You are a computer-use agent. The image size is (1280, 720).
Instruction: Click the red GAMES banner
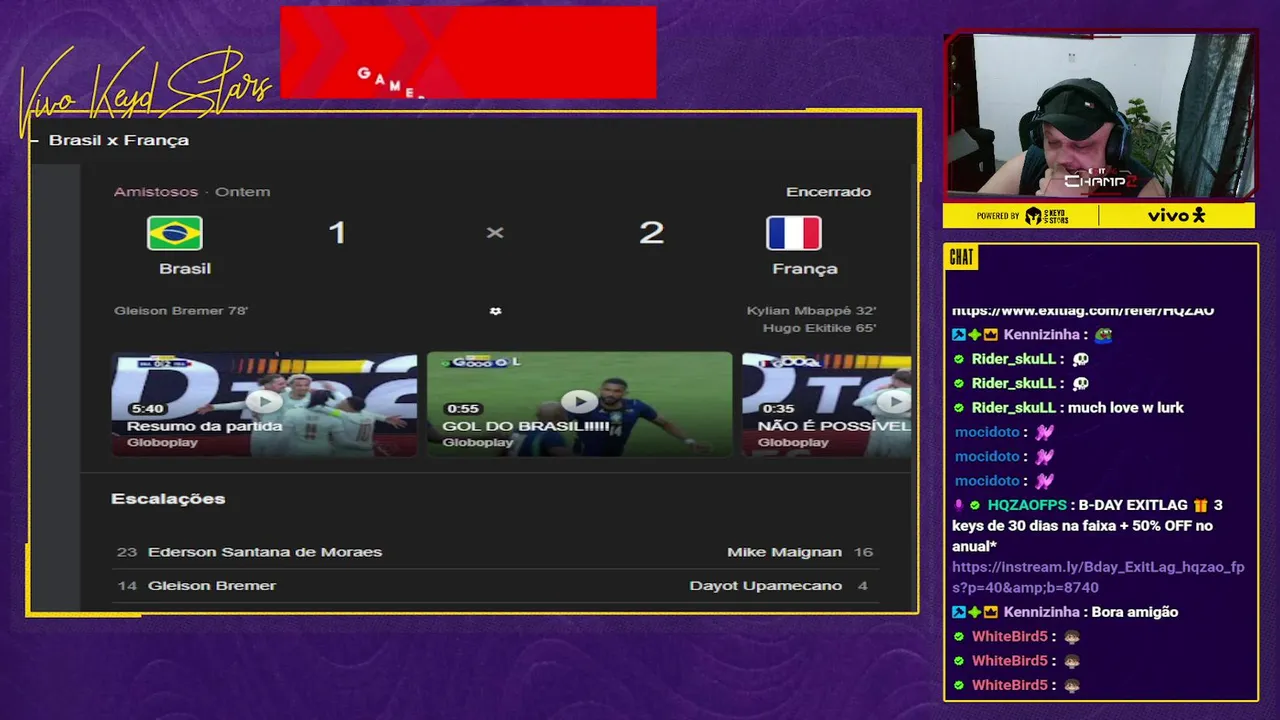468,53
